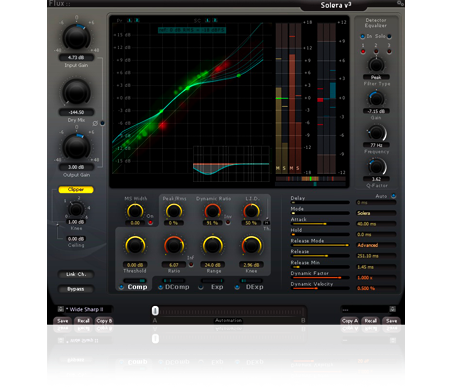The height and width of the screenshot is (390, 455).
Task: Switch to the DExp tab
Action: (x=255, y=287)
